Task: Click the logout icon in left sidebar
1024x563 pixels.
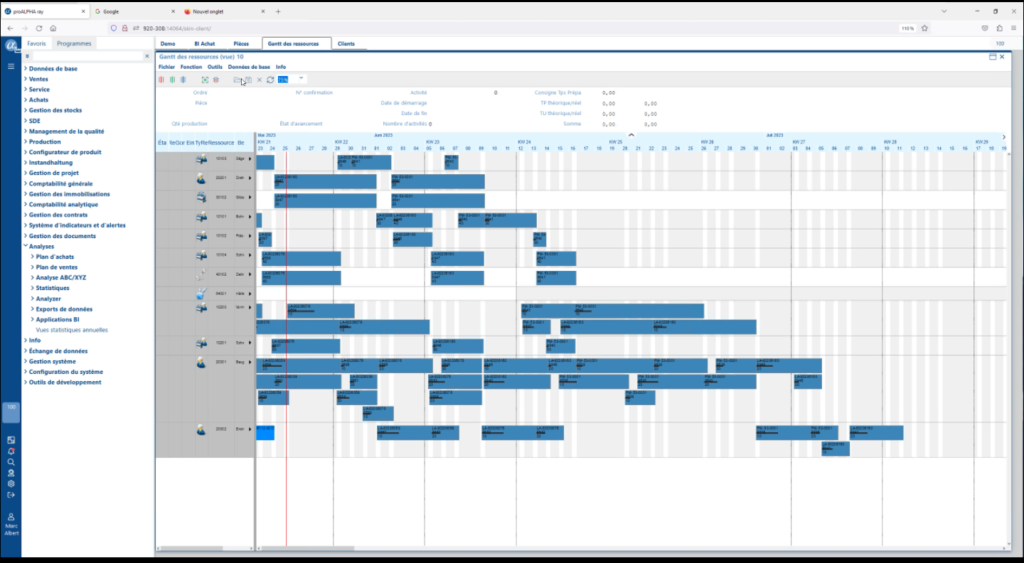Action: pyautogui.click(x=11, y=494)
